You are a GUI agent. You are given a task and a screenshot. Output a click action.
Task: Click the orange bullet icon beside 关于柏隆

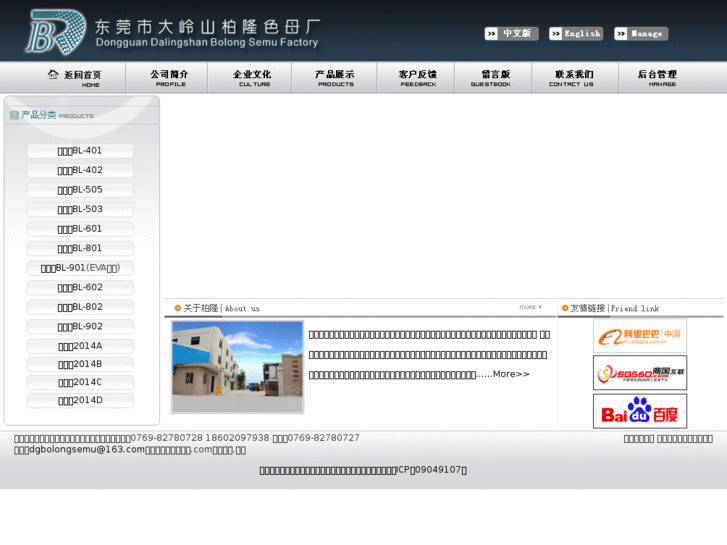pos(178,308)
